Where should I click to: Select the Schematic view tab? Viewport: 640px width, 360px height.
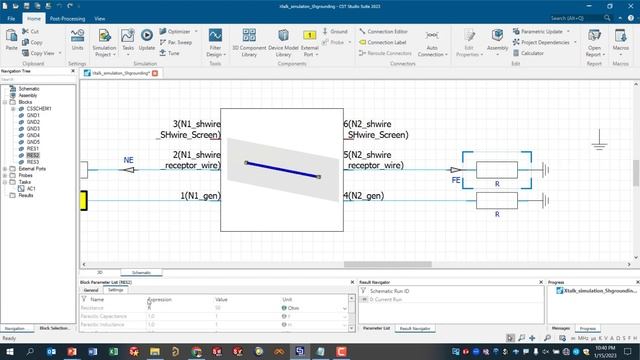point(141,272)
